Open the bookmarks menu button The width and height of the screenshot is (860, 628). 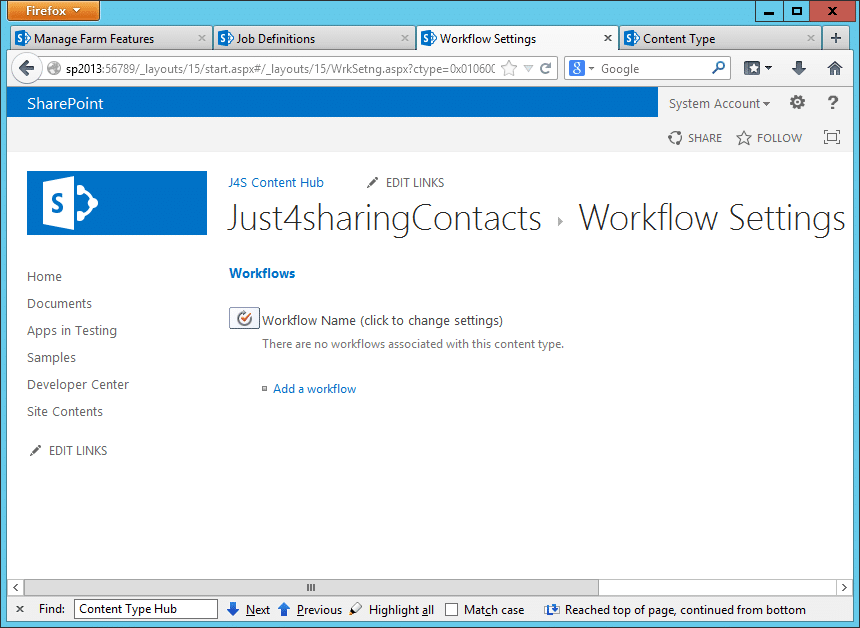click(758, 69)
